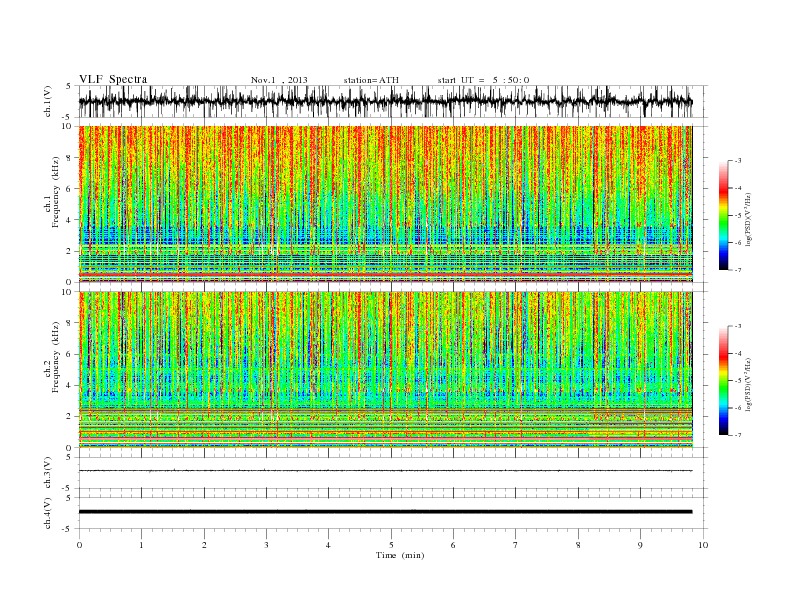The height and width of the screenshot is (612, 792).
Task: Click the ch.2 PSD color bar
Action: tap(723, 381)
